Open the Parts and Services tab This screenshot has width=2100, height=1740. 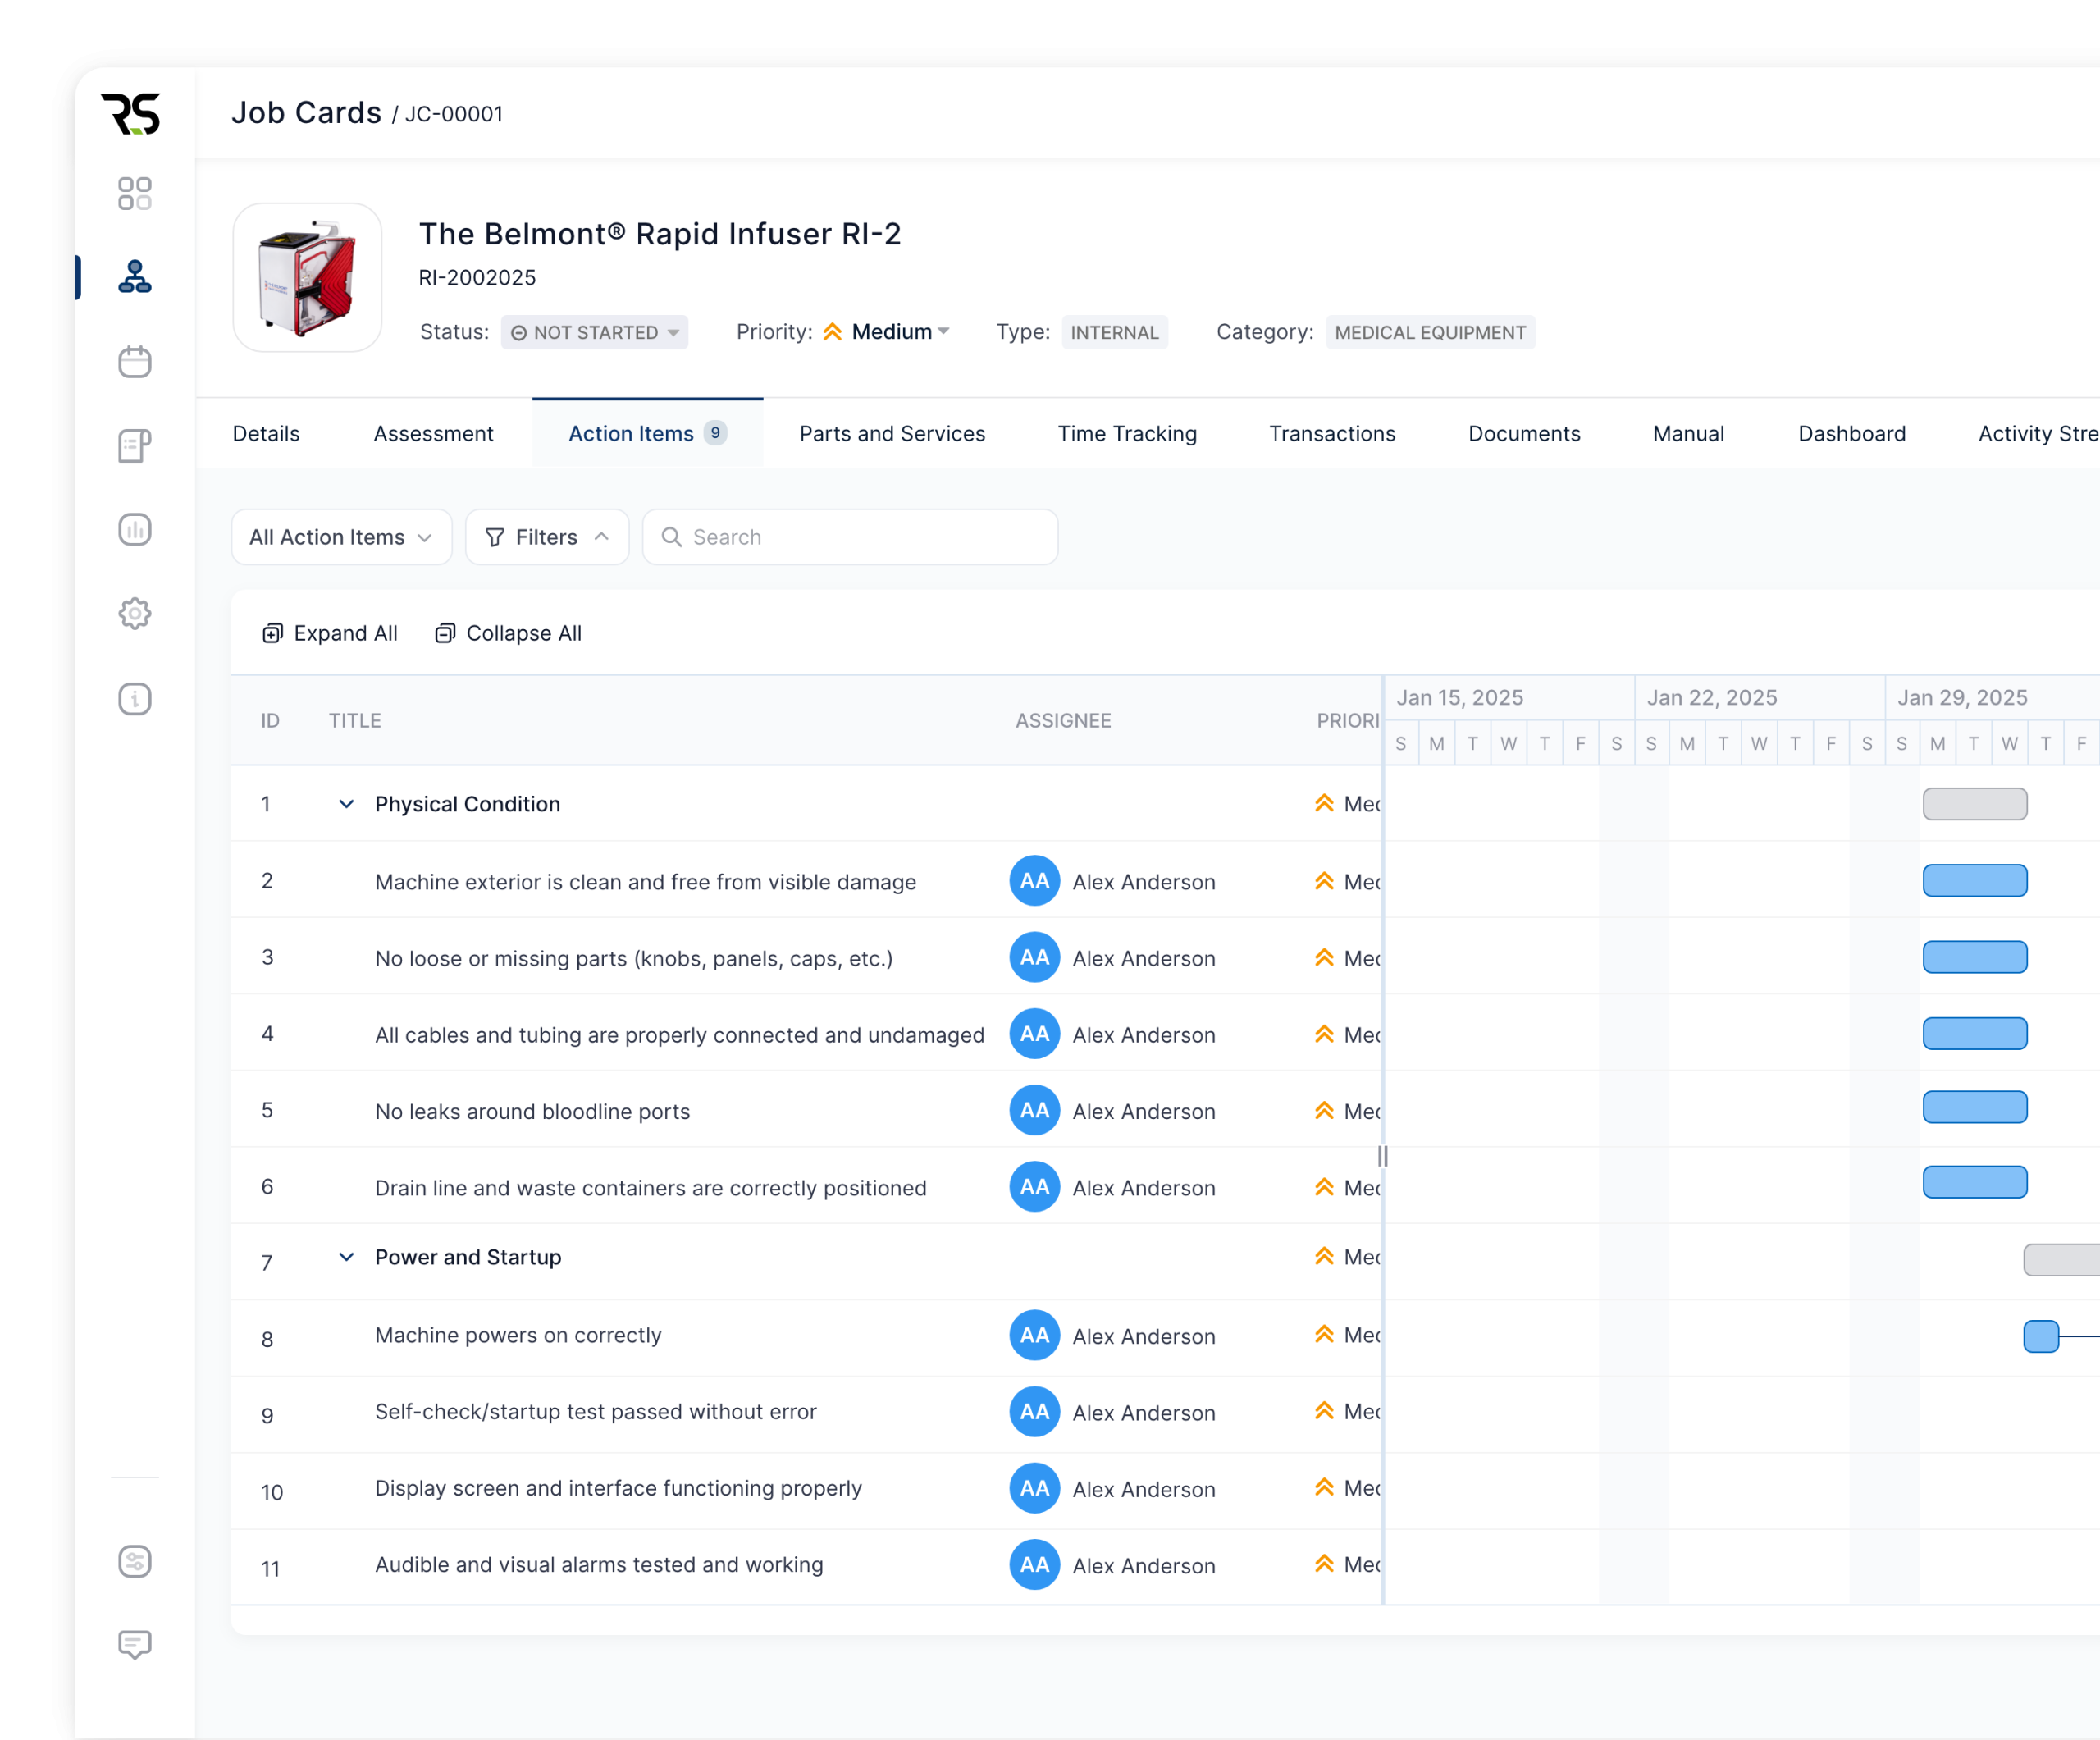click(892, 434)
